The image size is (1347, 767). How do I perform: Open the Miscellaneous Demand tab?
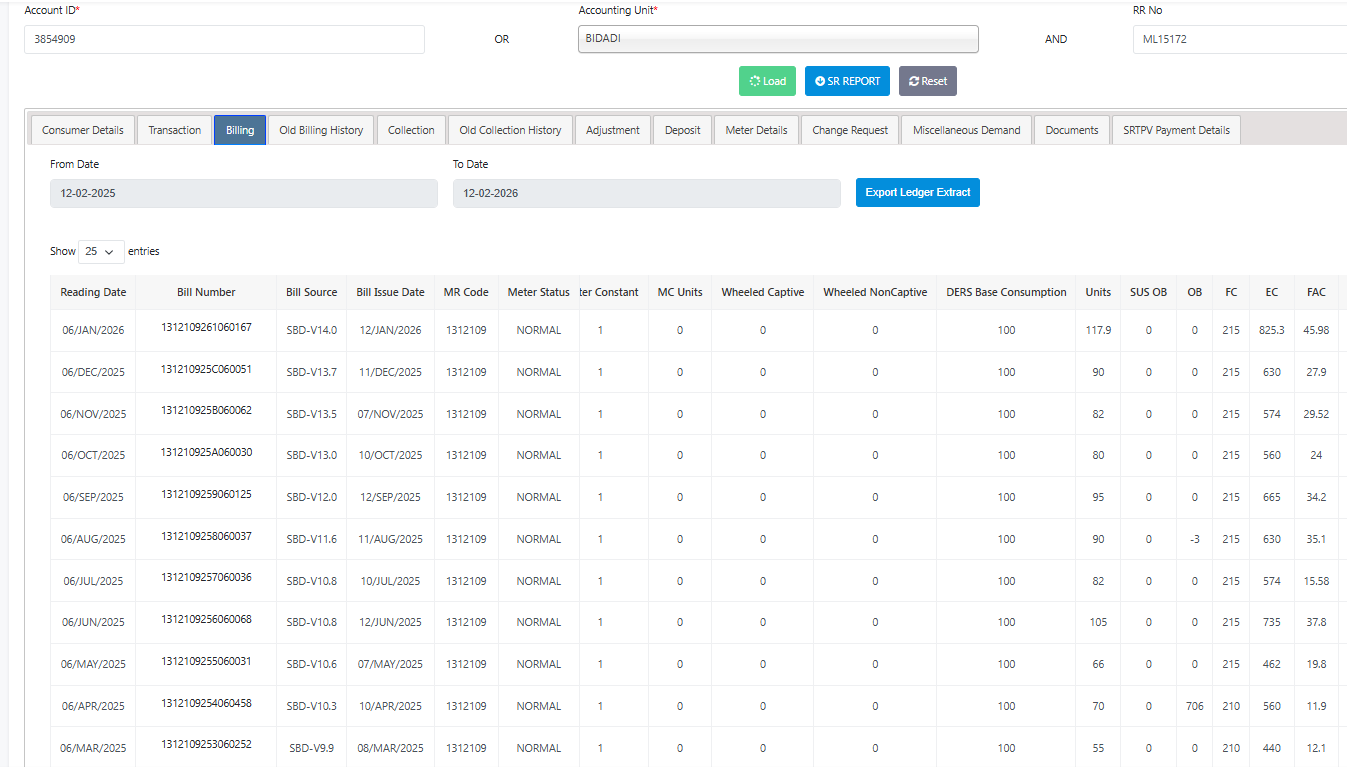(966, 130)
